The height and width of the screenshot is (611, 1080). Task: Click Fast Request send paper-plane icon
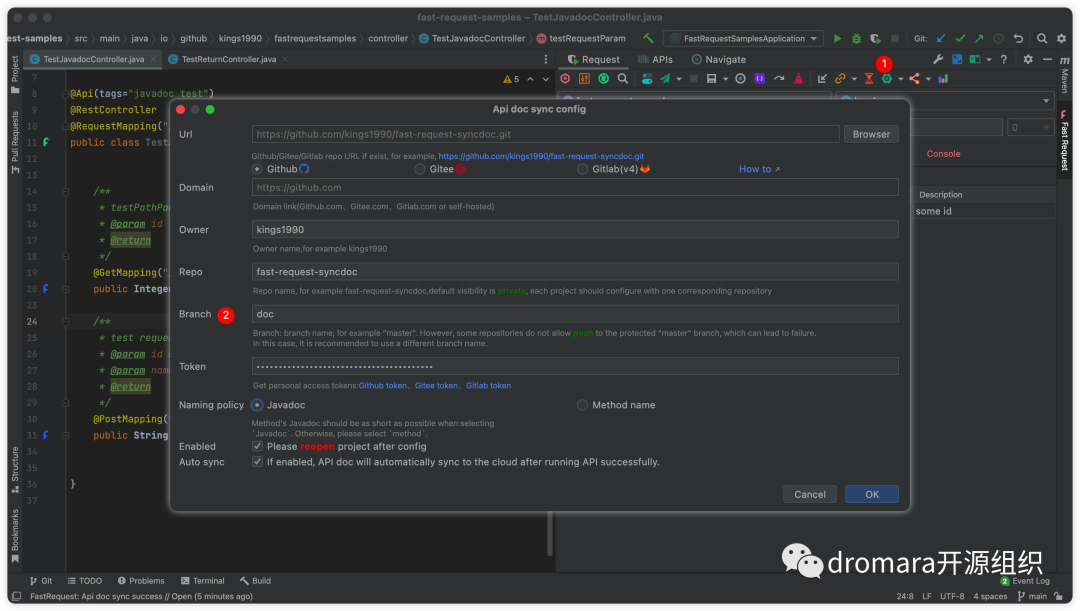665,79
